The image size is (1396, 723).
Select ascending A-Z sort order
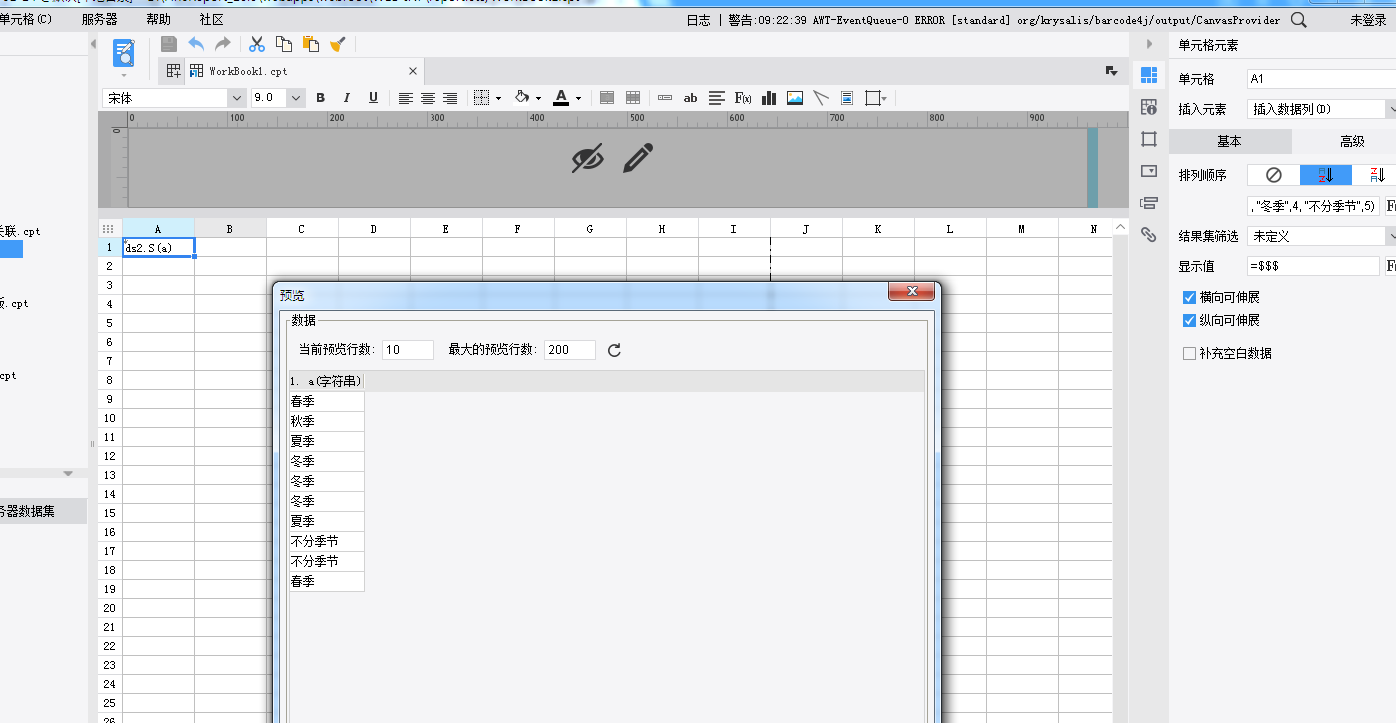[1326, 175]
